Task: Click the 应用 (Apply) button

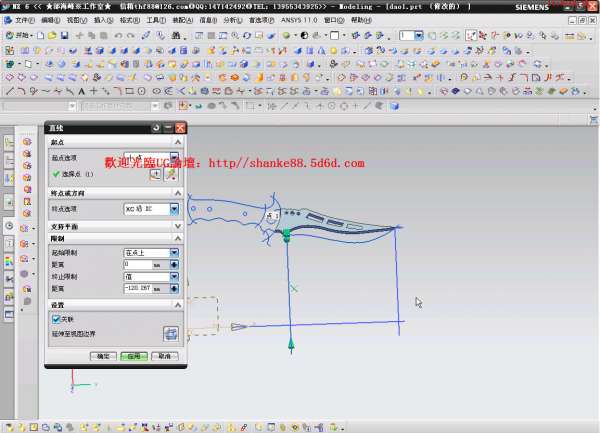Action: point(133,355)
